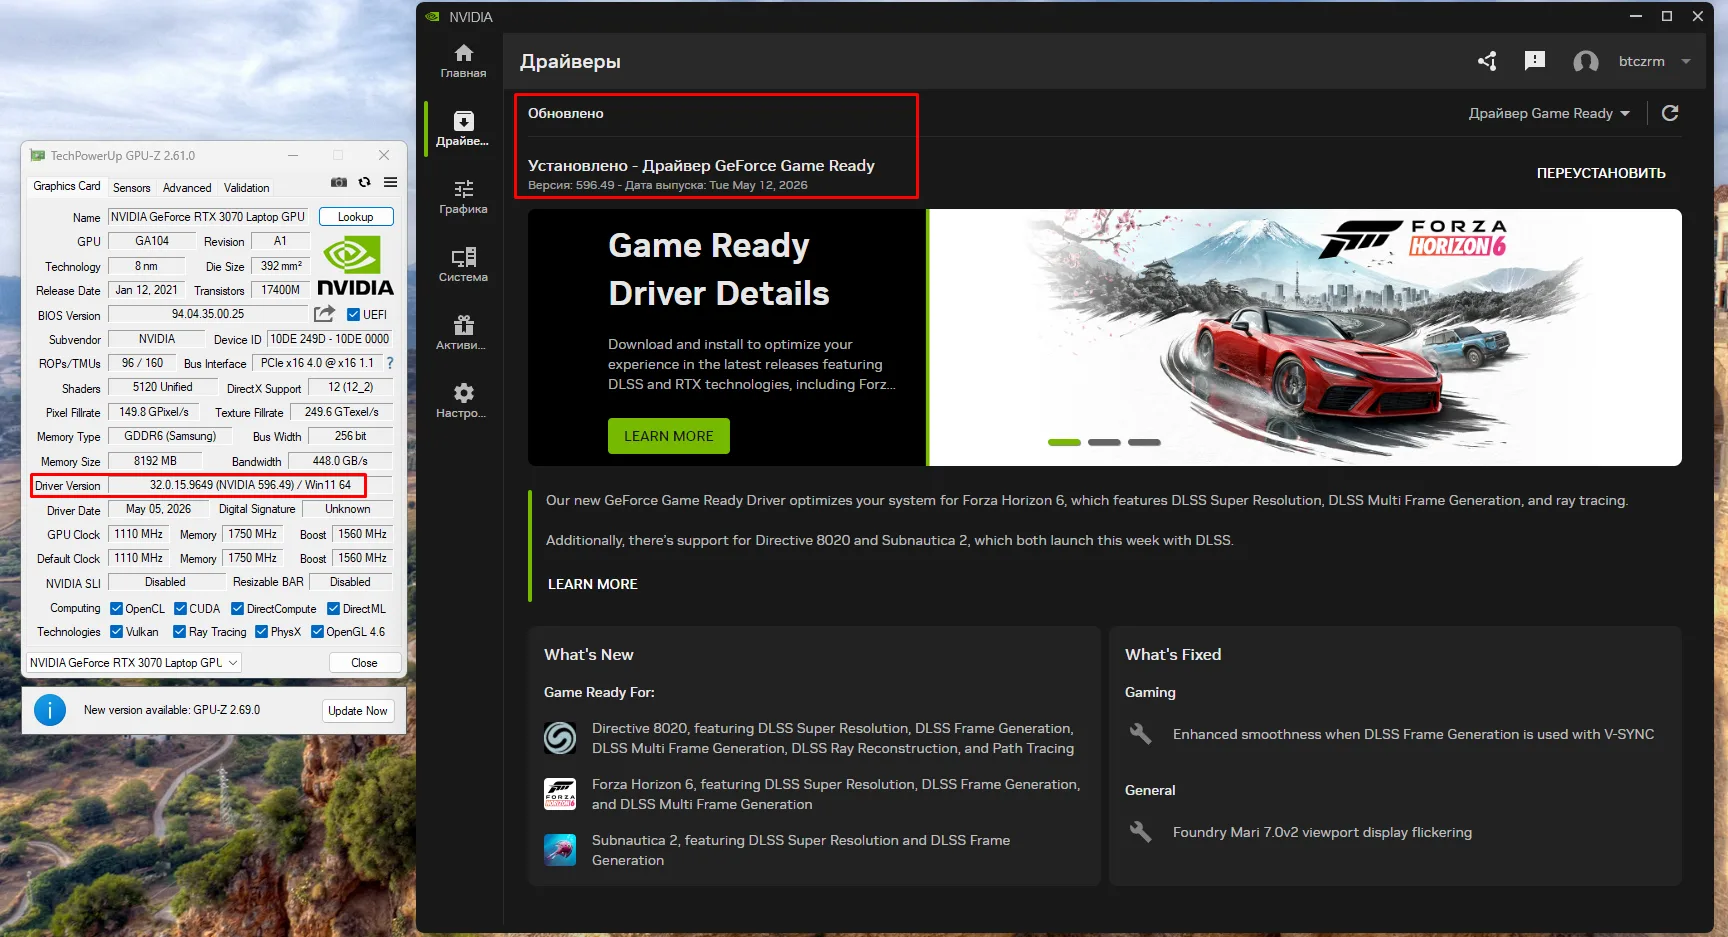Click GPU-Z refresh icon
This screenshot has height=937, width=1728.
[365, 182]
